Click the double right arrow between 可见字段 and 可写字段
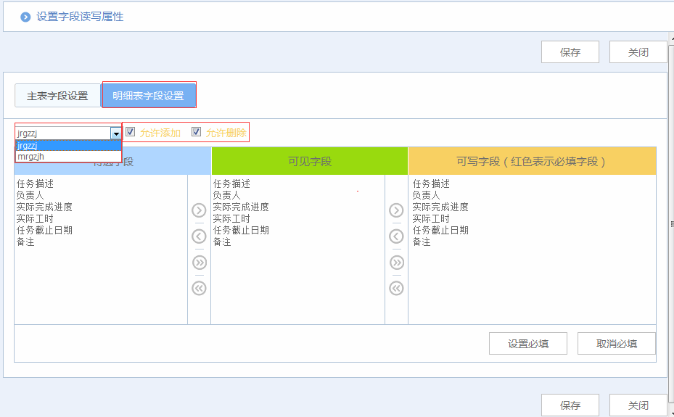The image size is (674, 417). (396, 263)
